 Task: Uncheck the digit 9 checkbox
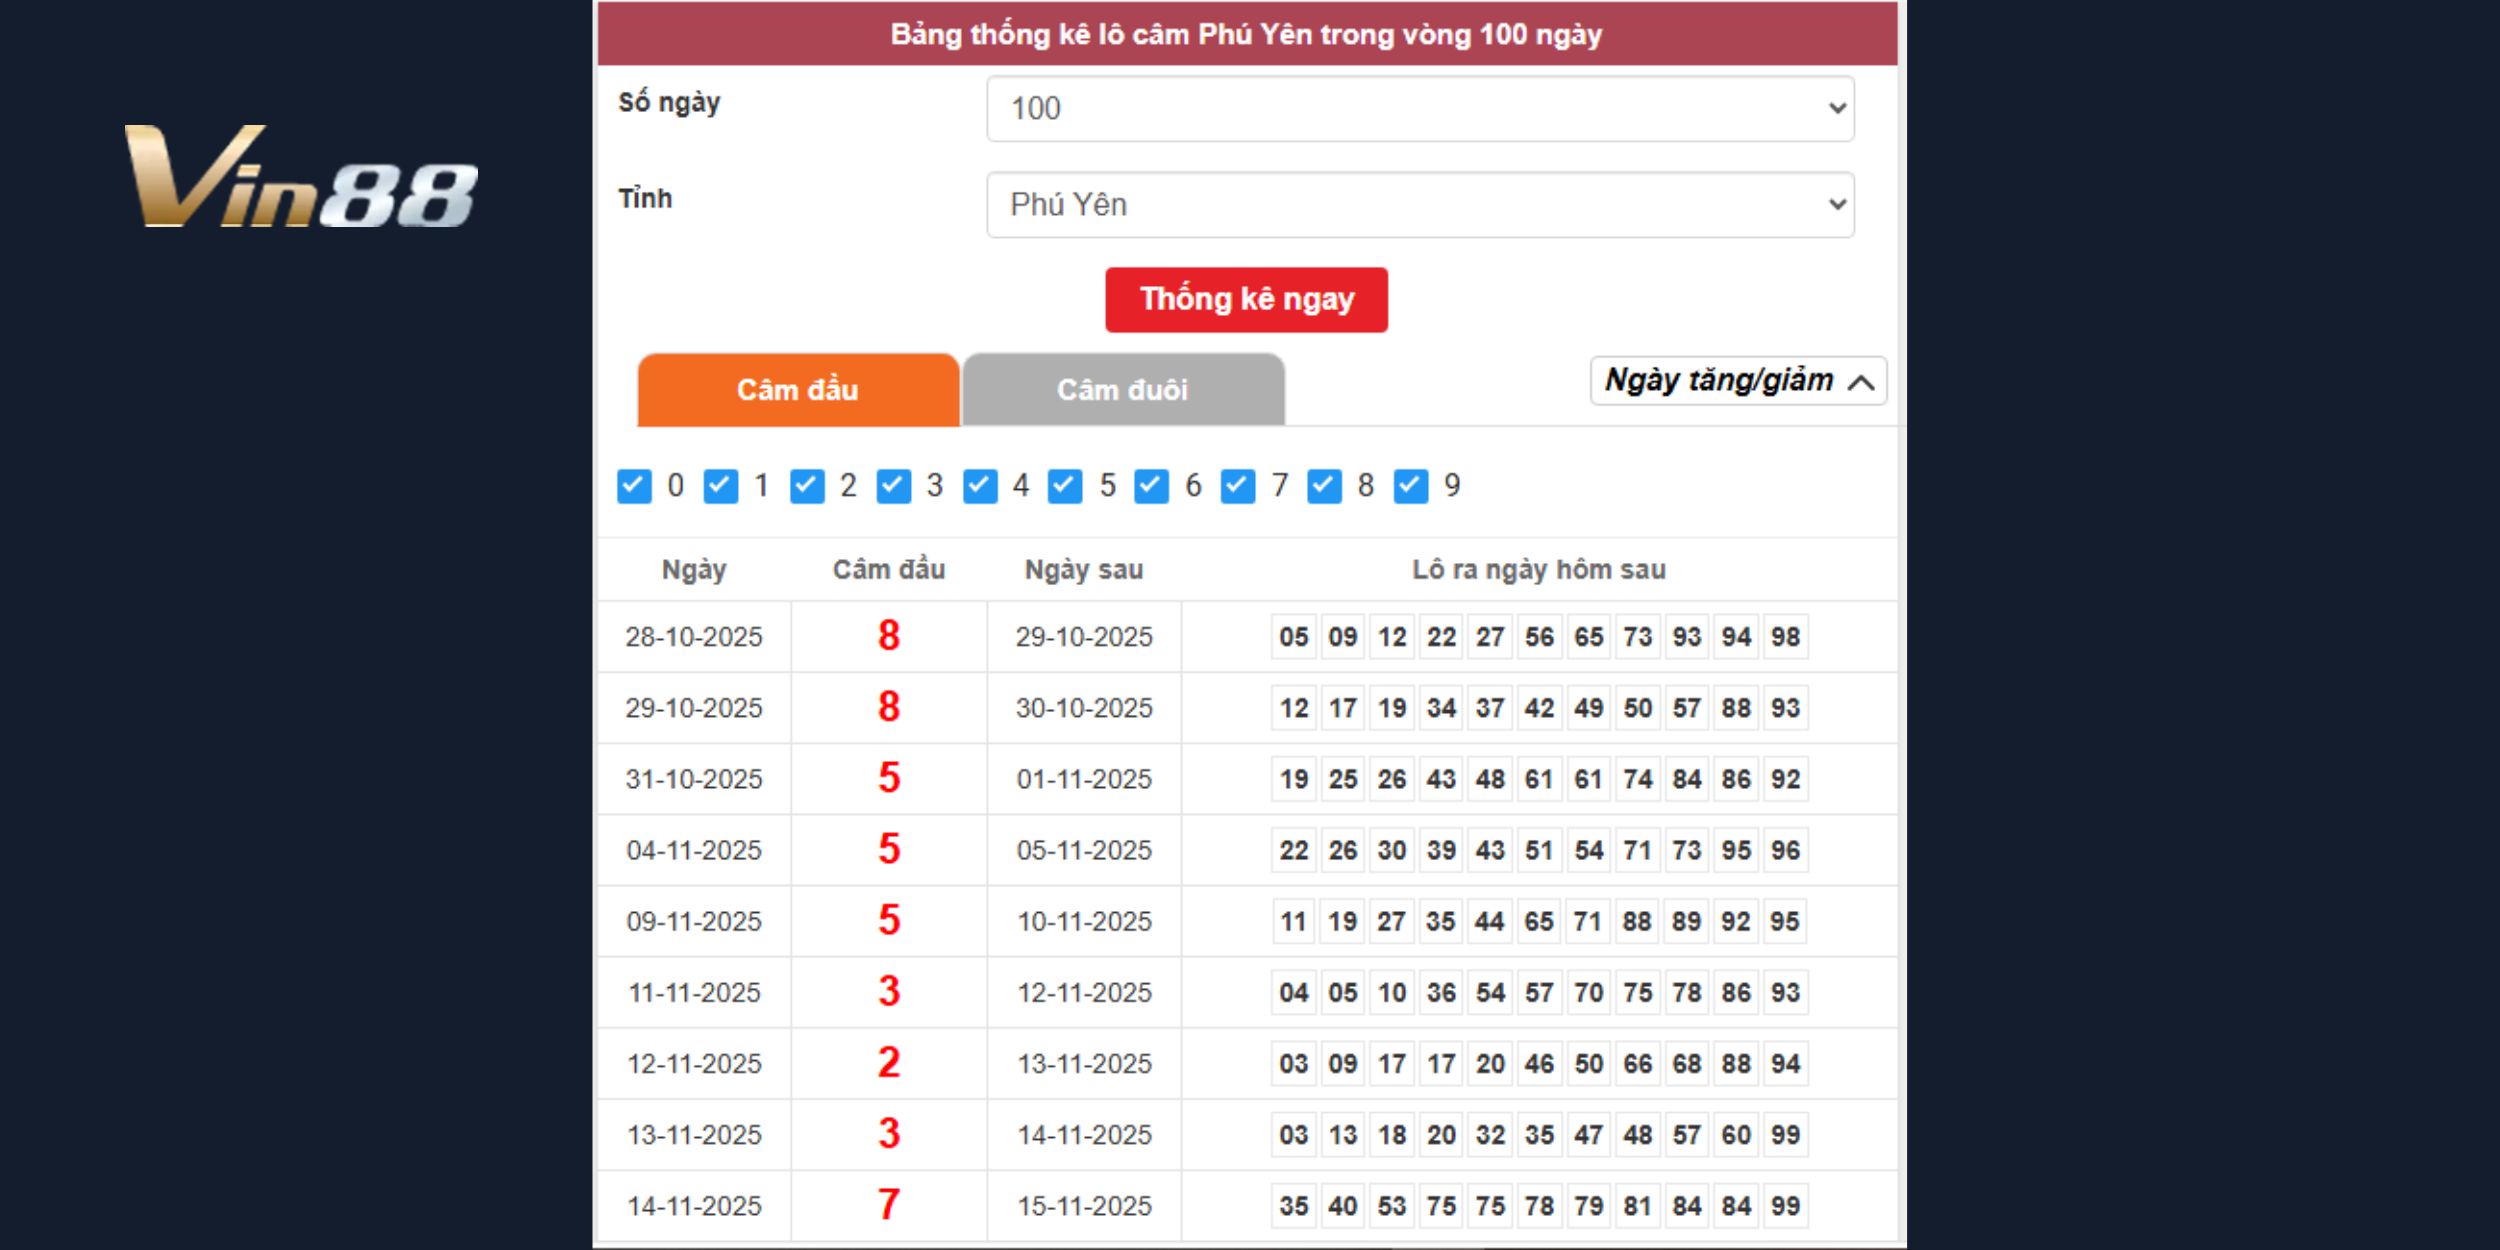click(1411, 486)
